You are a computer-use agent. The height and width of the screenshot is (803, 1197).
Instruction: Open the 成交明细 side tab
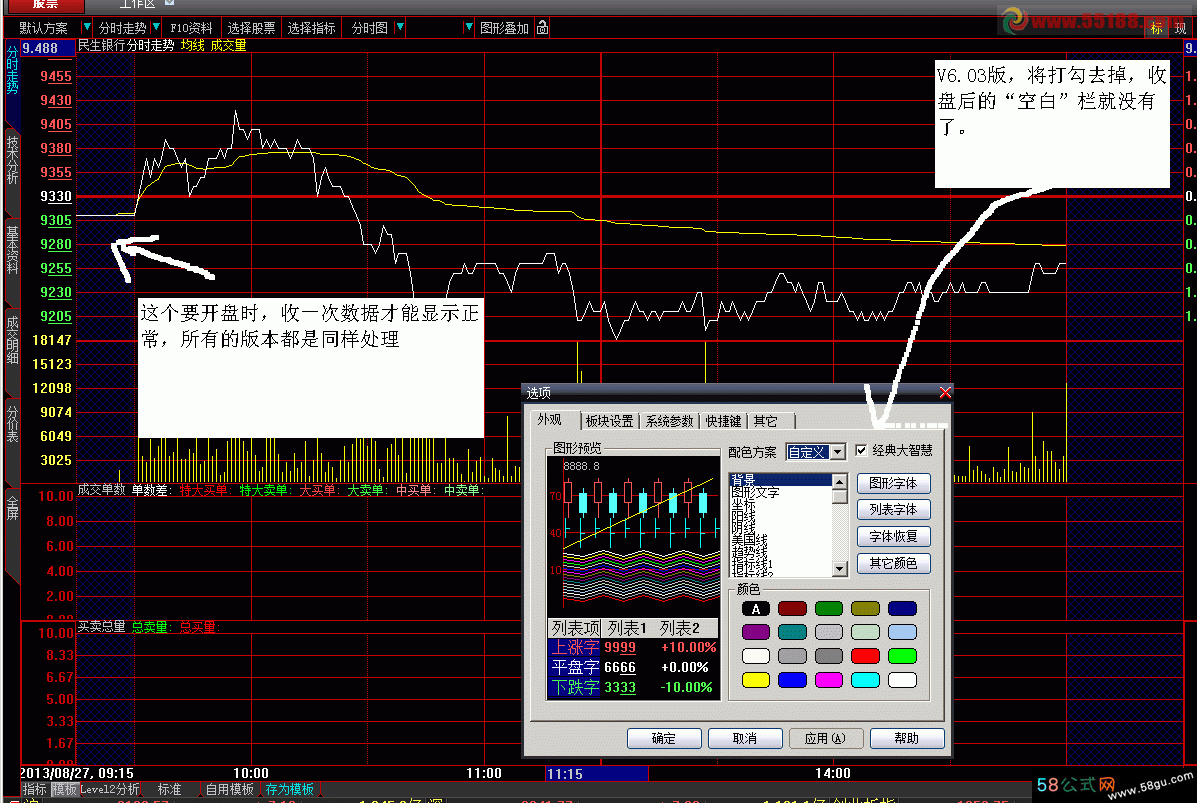click(x=12, y=340)
